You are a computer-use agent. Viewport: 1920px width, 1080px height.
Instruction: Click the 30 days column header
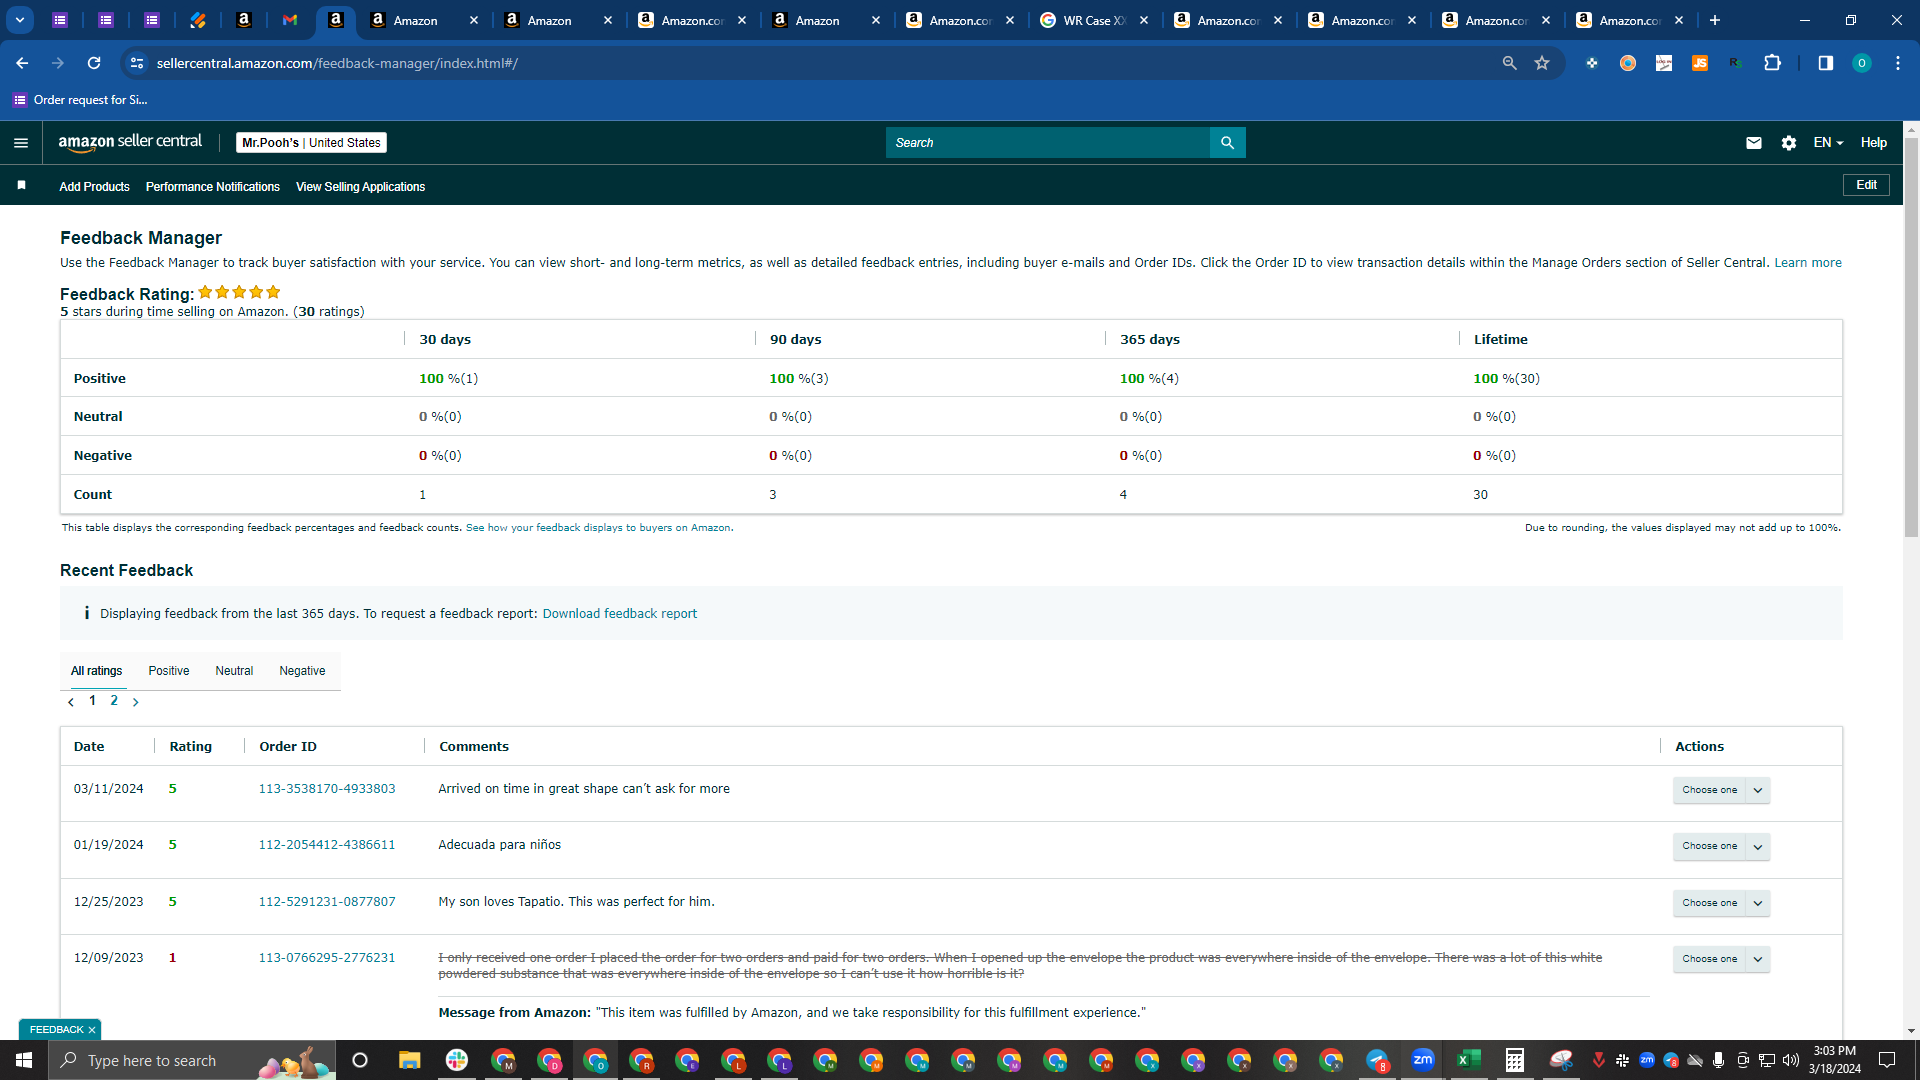tap(445, 340)
